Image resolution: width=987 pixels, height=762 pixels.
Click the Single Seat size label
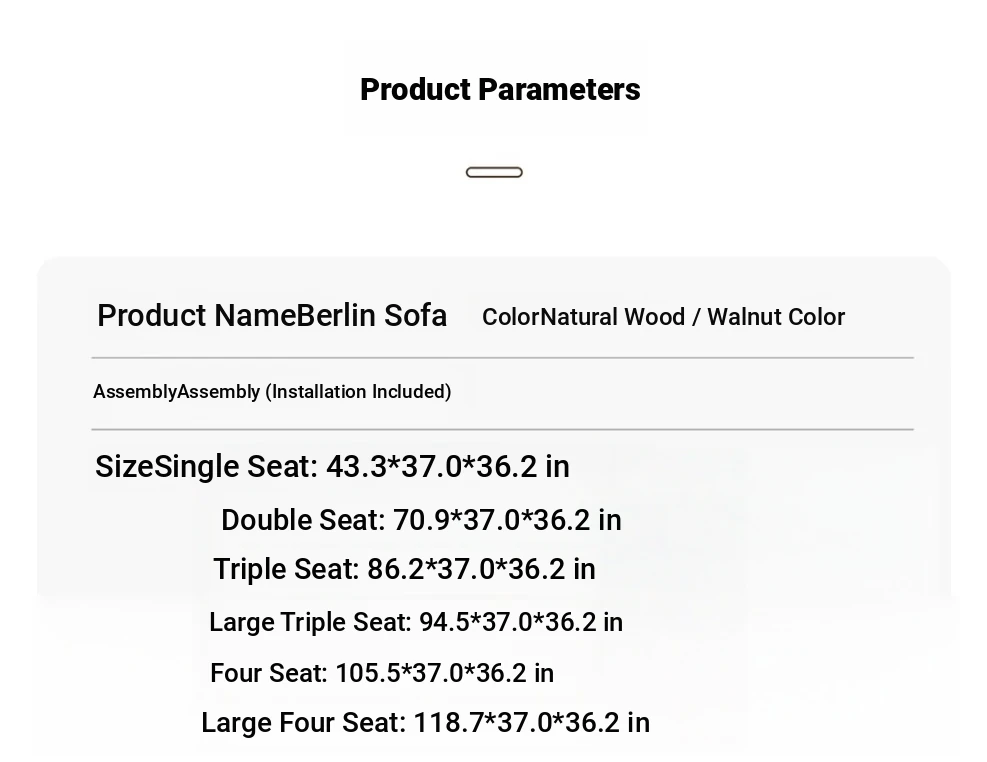click(235, 467)
